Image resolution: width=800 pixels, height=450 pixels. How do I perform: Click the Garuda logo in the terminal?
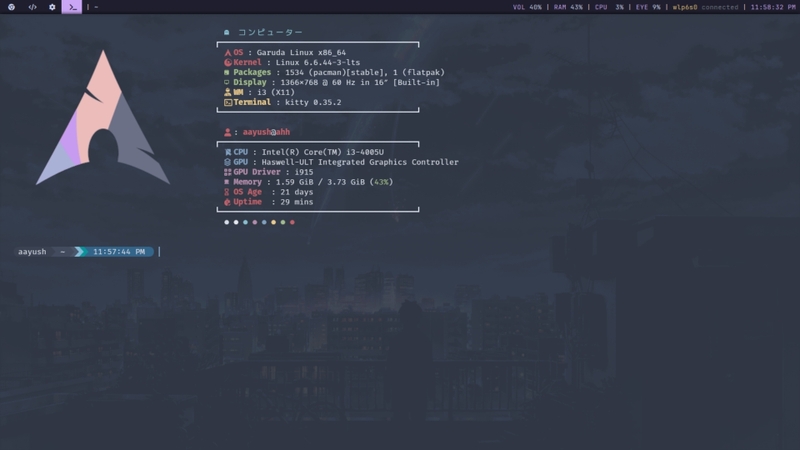point(103,117)
